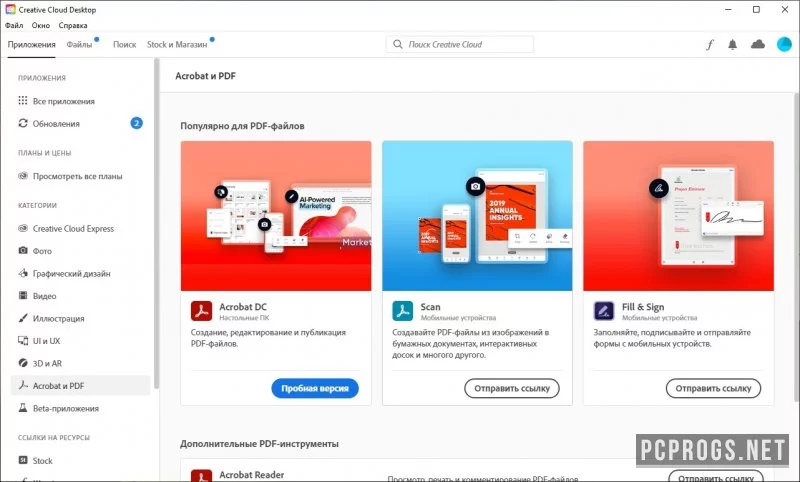800x482 pixels.
Task: Send link for Scan app
Action: point(512,388)
